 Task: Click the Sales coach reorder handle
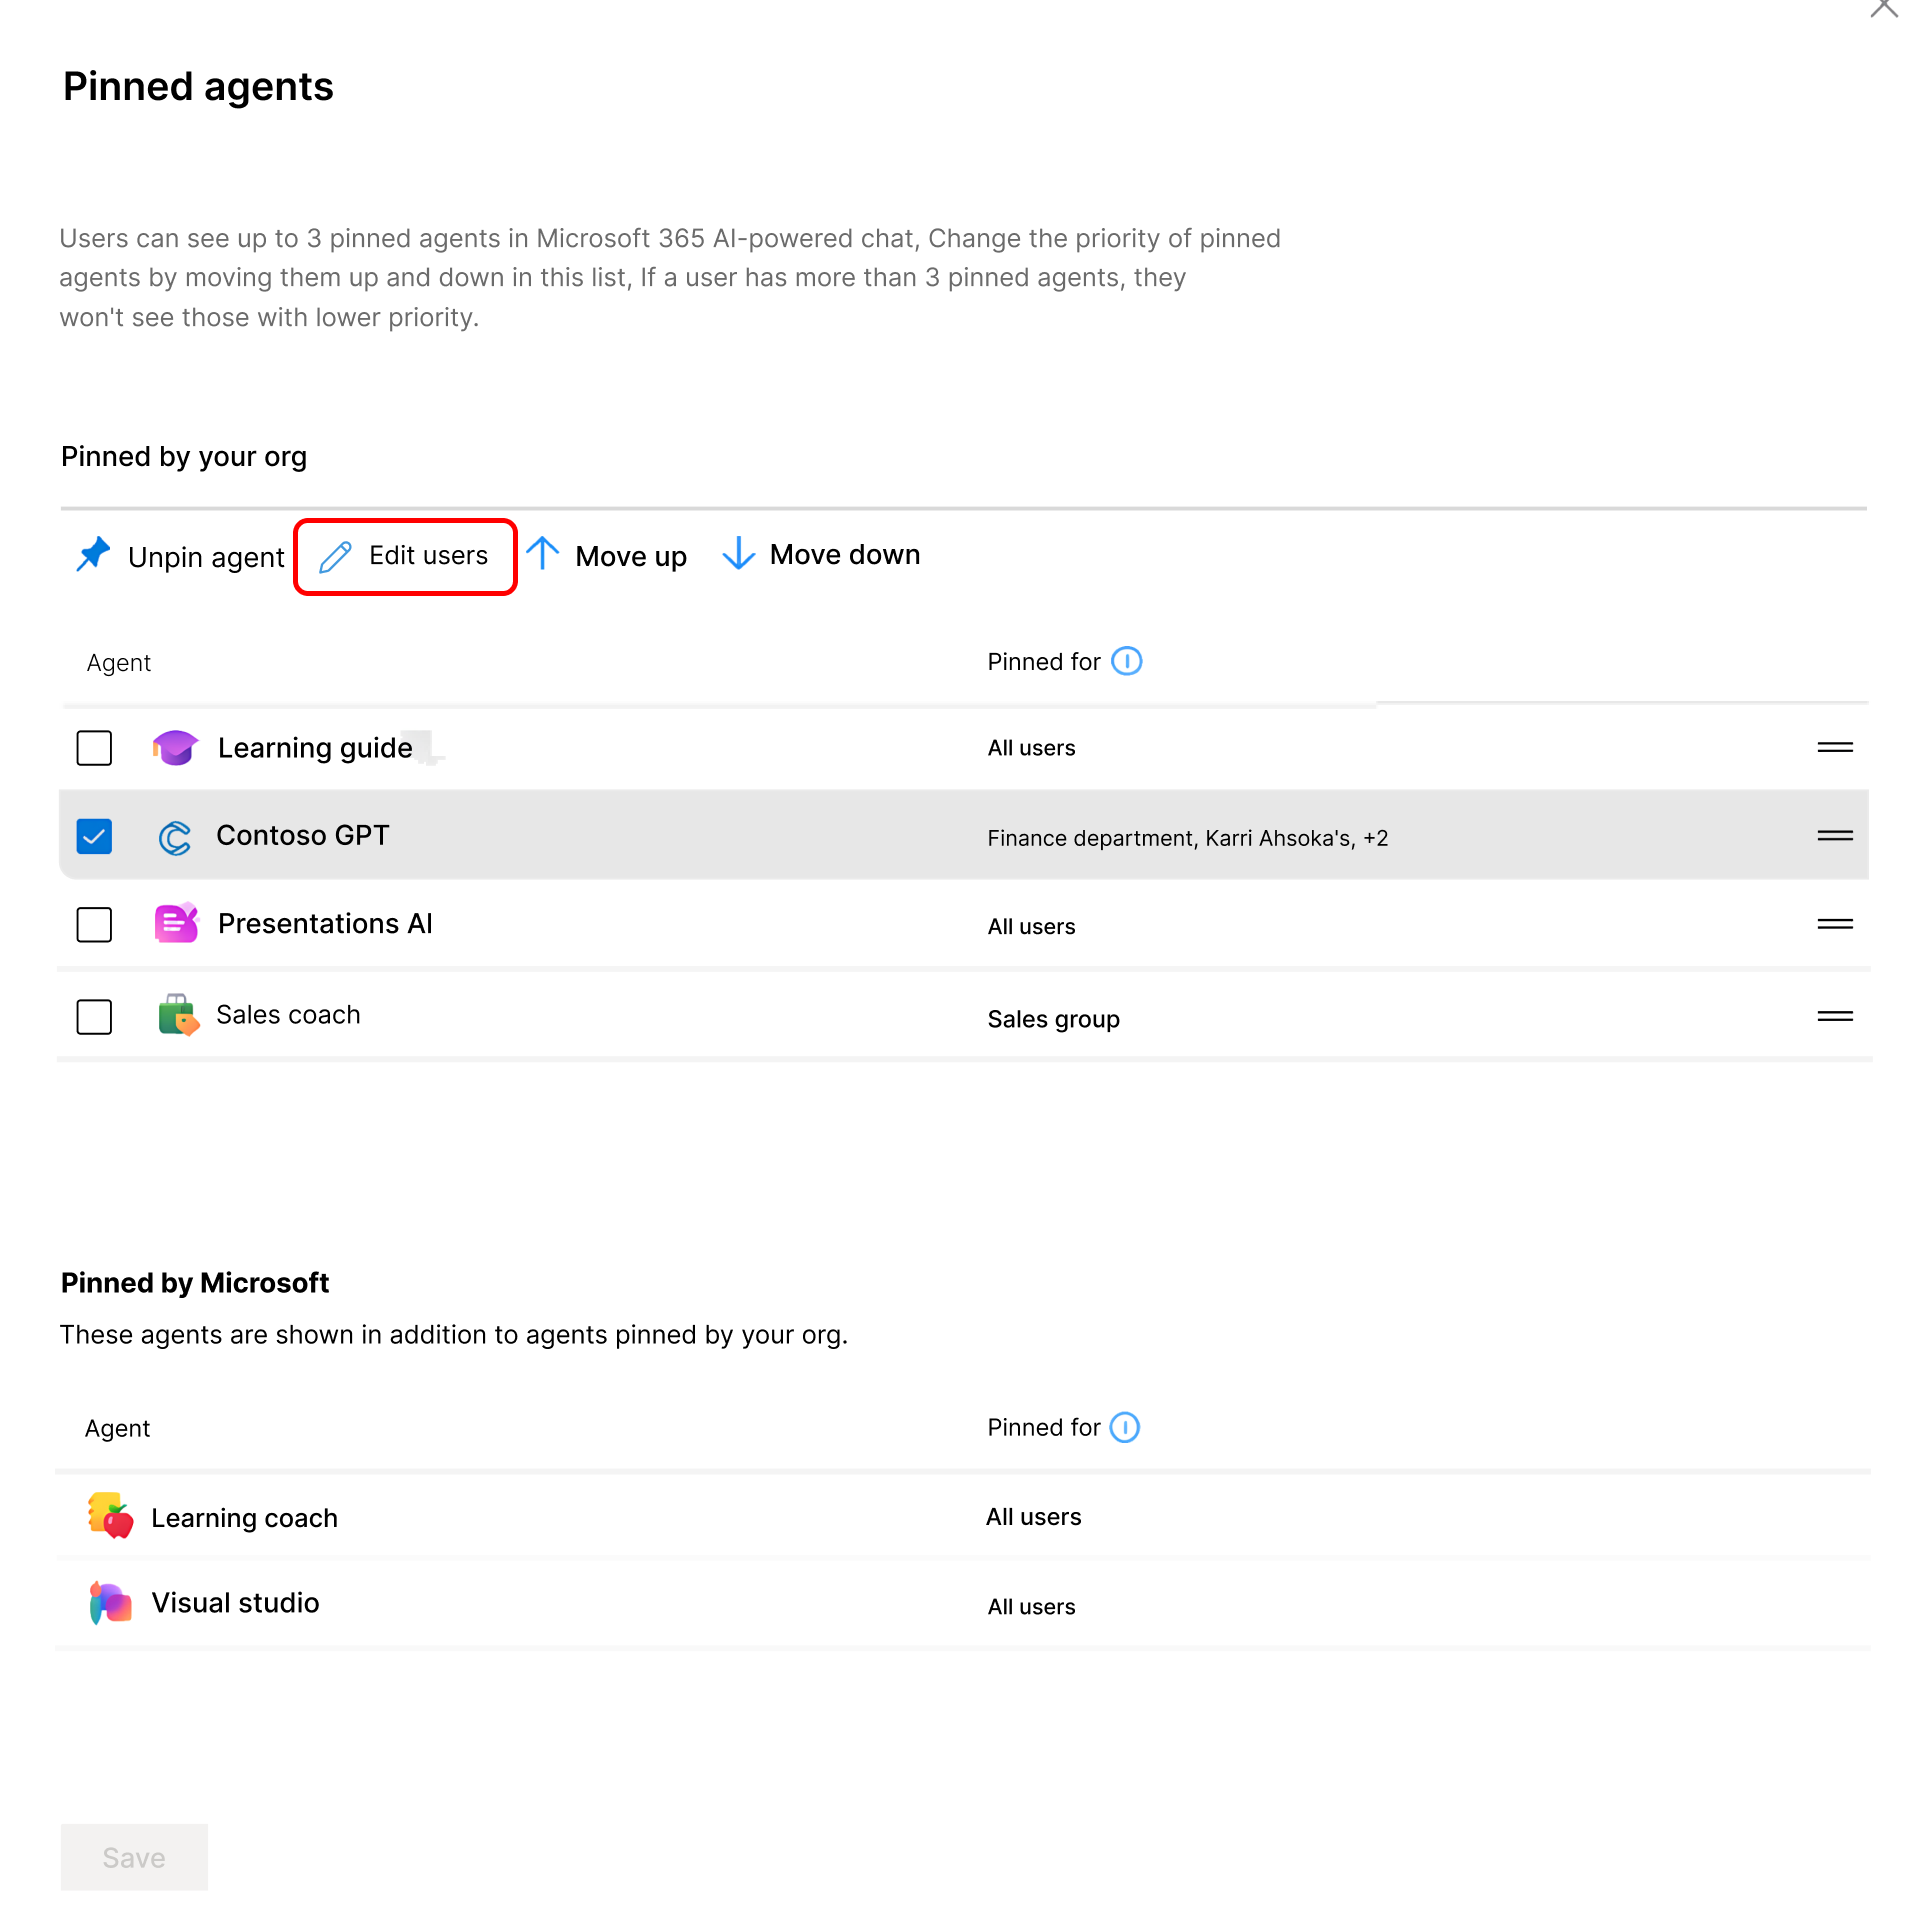tap(1835, 1016)
